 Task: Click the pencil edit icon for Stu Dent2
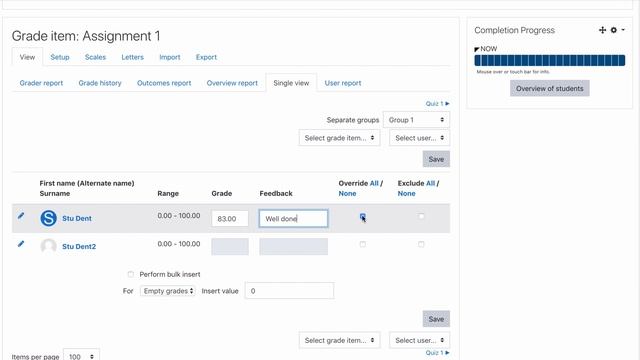21,244
